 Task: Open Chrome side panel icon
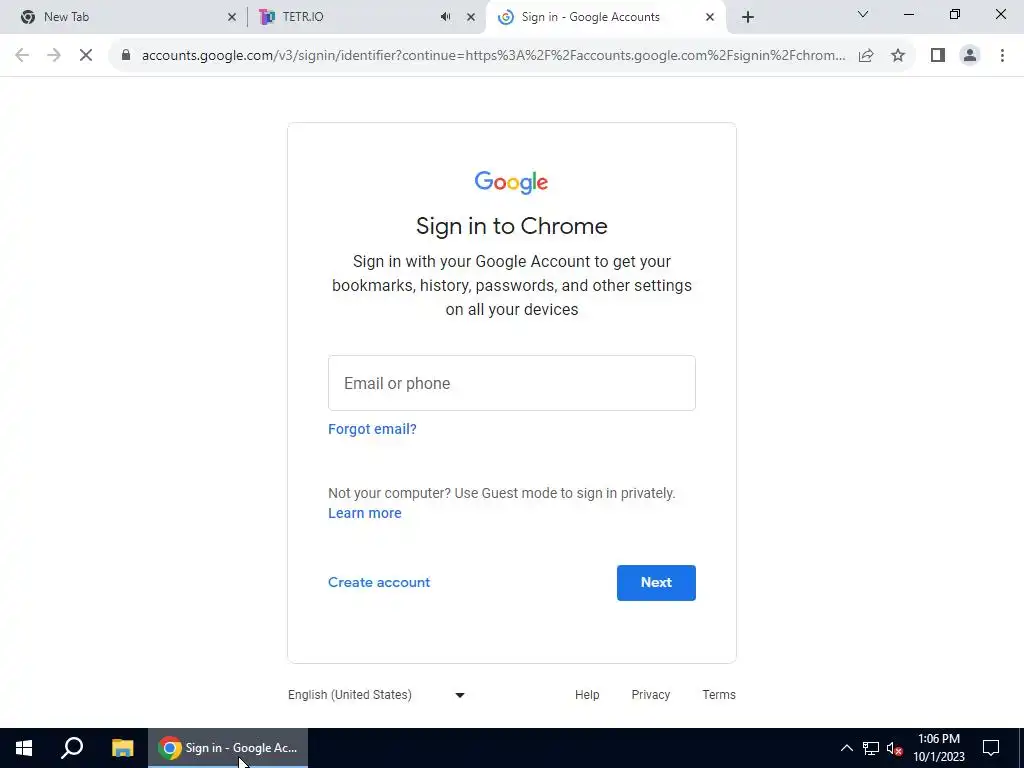tap(938, 56)
